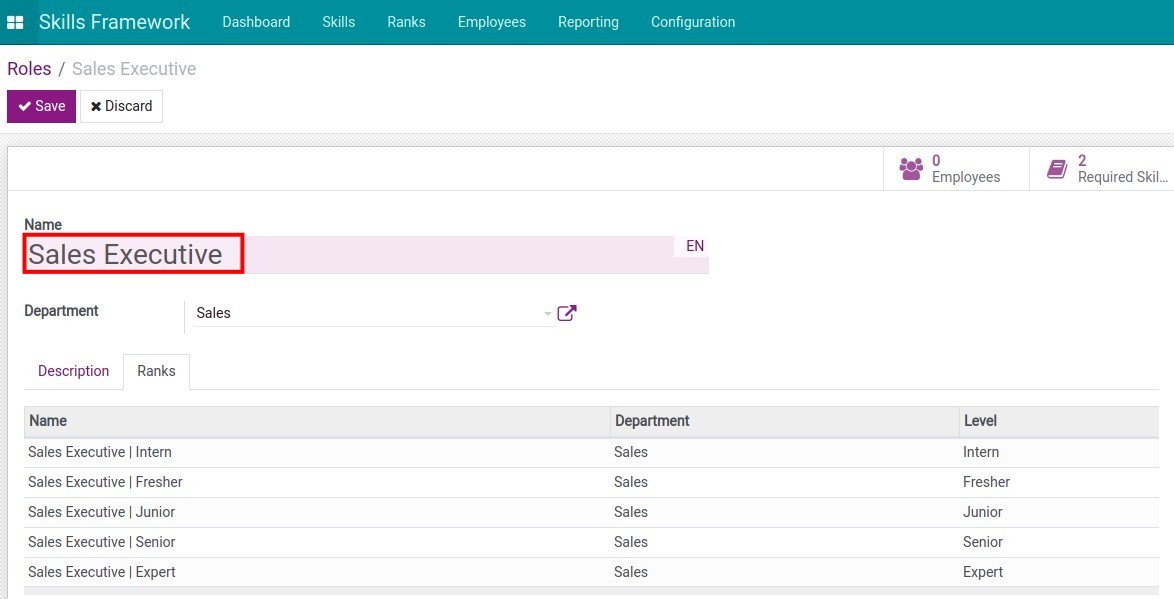This screenshot has width=1174, height=599.
Task: Sort by the Level column header
Action: pos(979,420)
